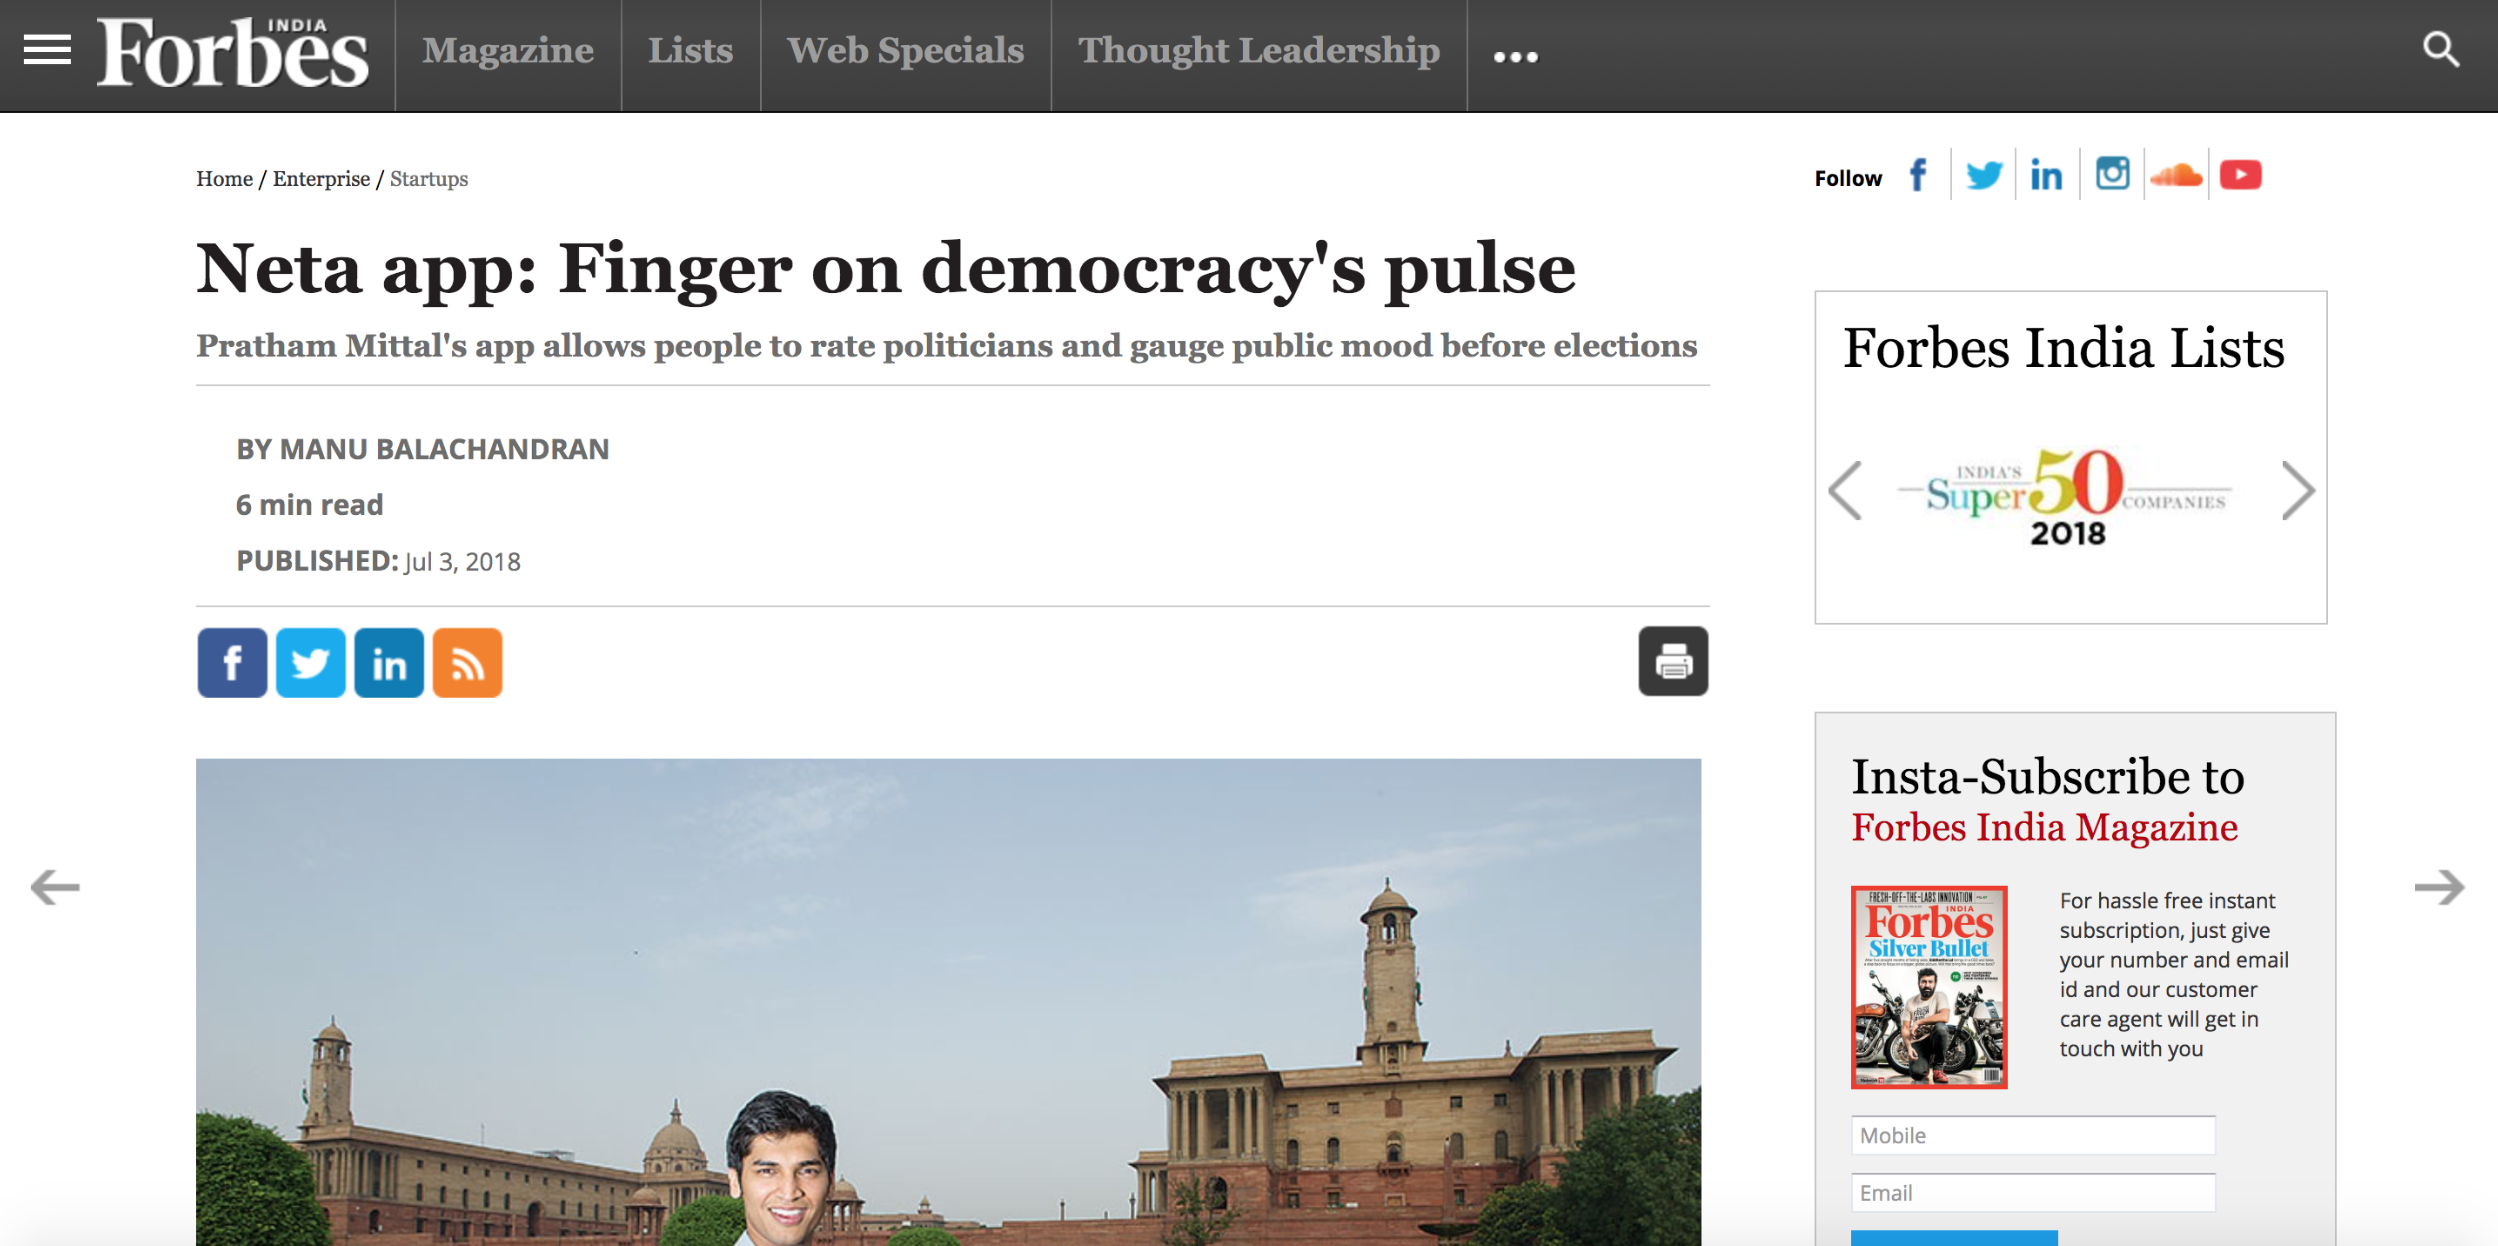2498x1246 pixels.
Task: Expand the three-dots more menu
Action: 1515,57
